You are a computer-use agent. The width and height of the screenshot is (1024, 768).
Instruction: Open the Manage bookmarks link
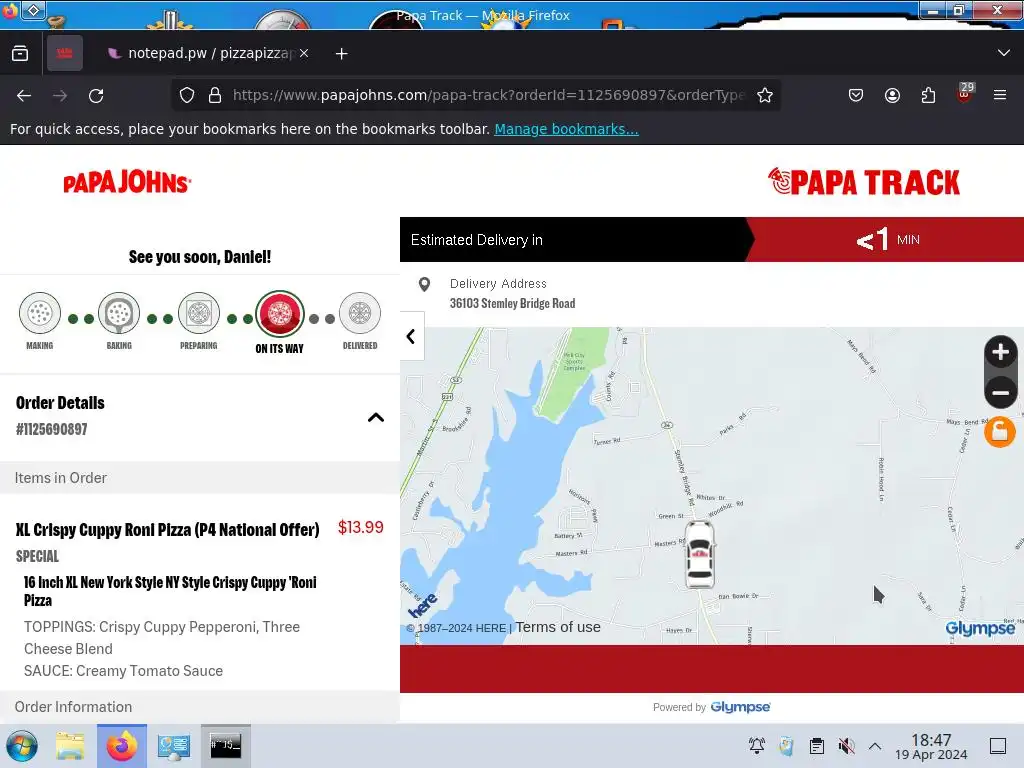coord(566,129)
